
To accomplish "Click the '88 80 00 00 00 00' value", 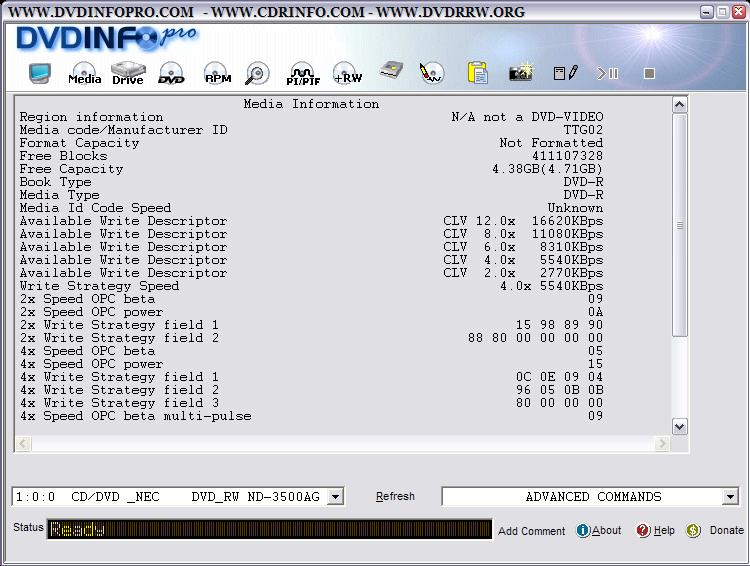I will 535,338.
